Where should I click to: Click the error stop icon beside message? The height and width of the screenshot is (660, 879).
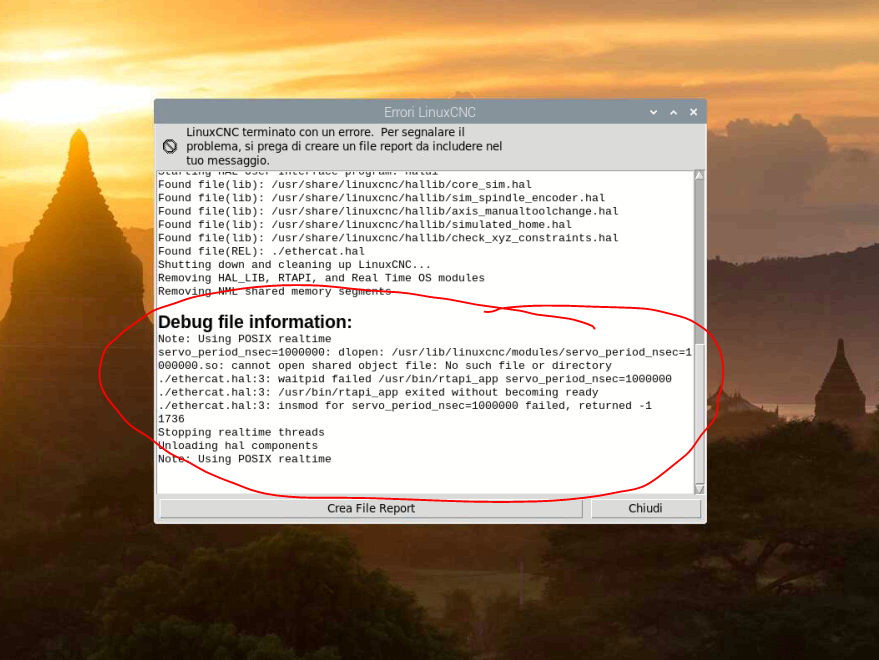[x=170, y=146]
